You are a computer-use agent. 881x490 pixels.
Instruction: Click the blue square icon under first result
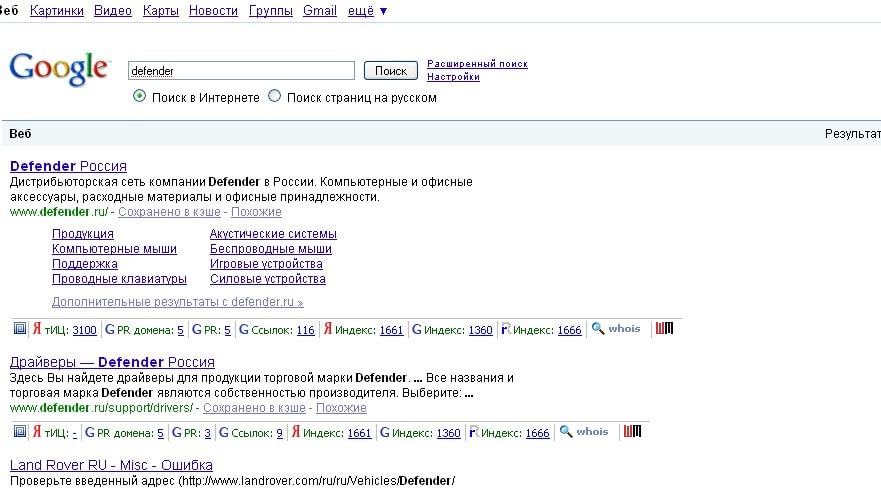click(x=20, y=329)
